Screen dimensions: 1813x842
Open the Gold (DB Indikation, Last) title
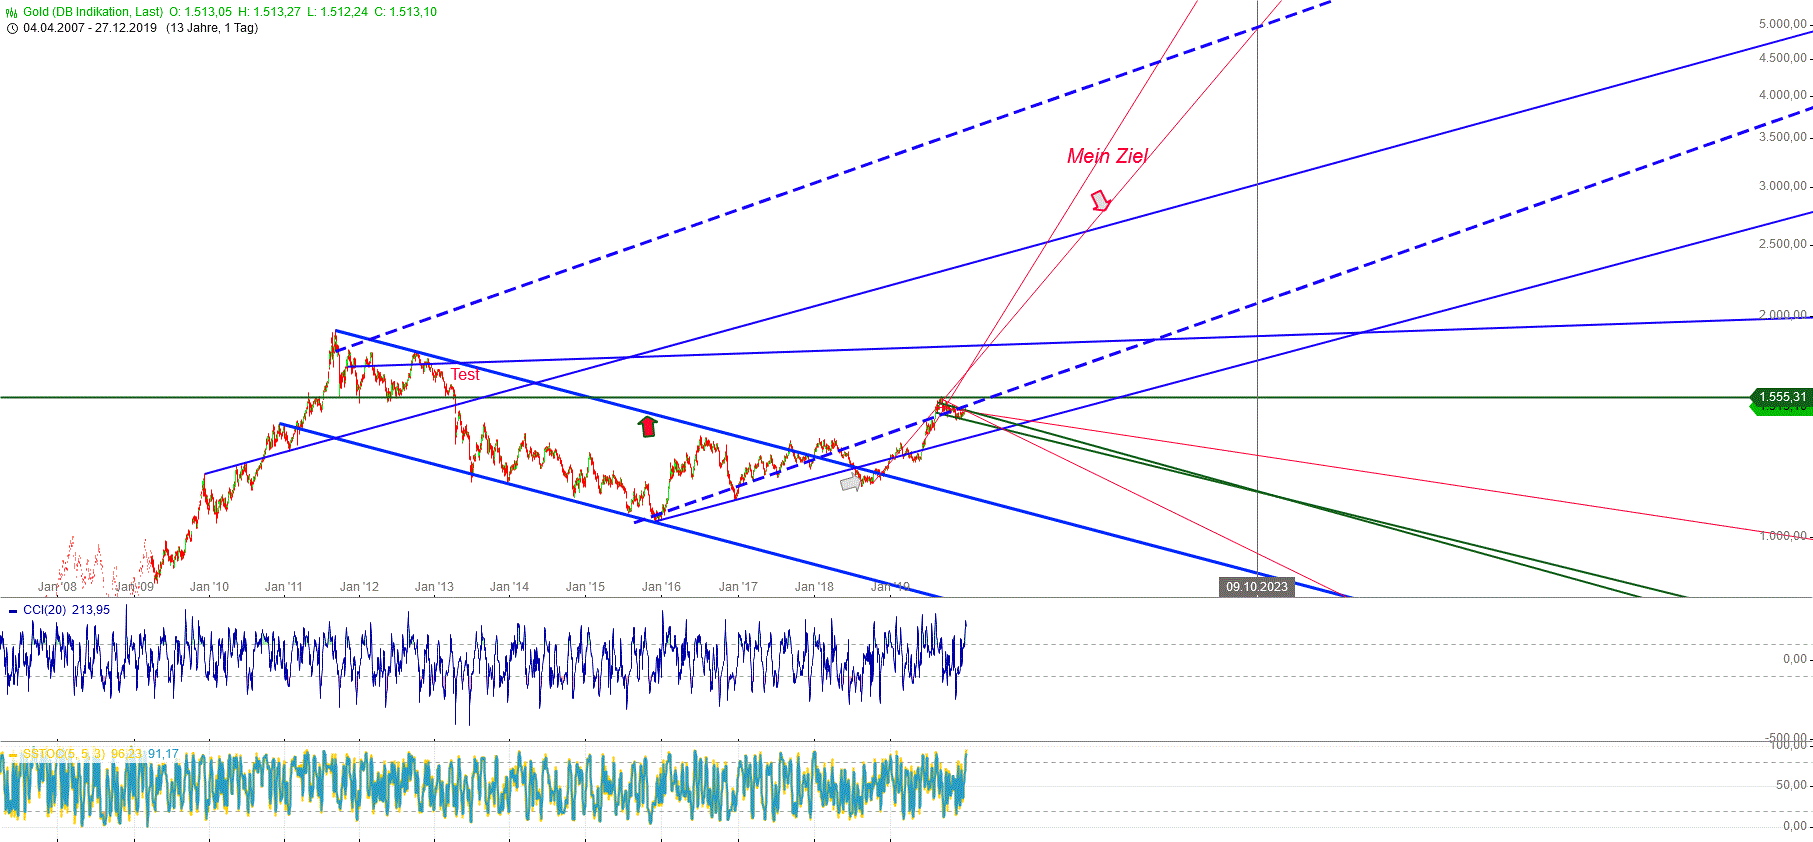click(x=93, y=12)
